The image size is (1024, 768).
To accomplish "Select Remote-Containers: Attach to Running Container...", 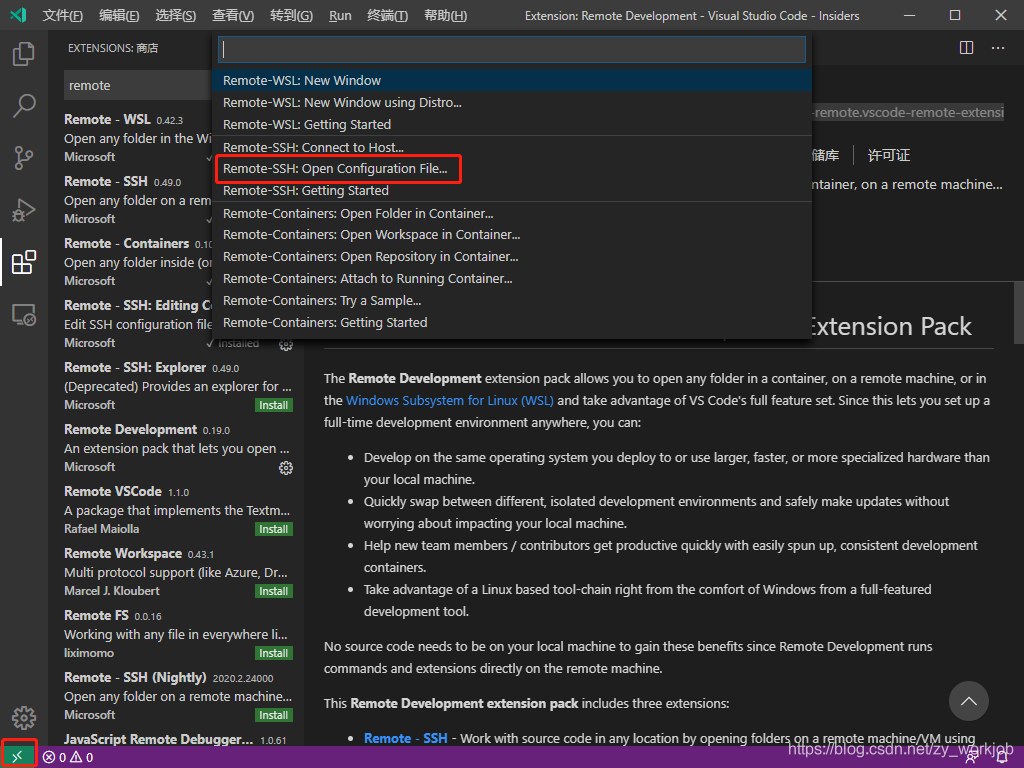I will [x=512, y=279].
